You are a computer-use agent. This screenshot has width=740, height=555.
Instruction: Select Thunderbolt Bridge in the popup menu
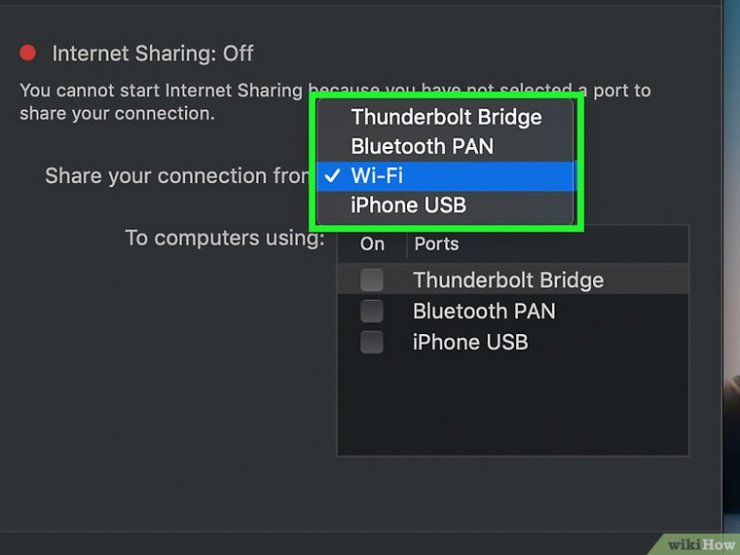[x=446, y=117]
